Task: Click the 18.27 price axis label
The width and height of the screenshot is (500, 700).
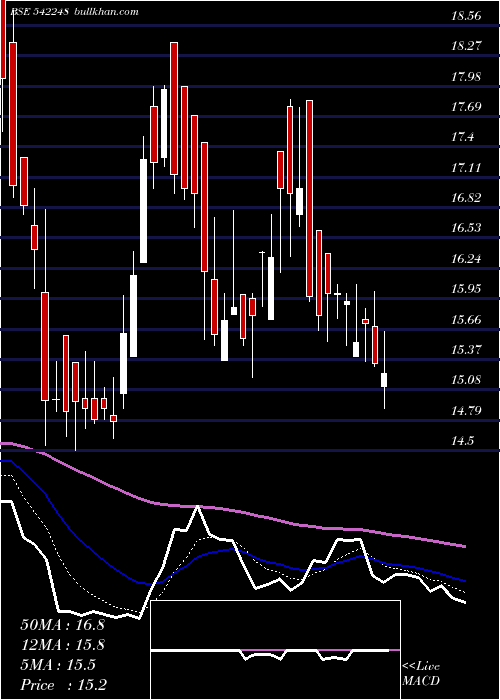Action: (466, 46)
